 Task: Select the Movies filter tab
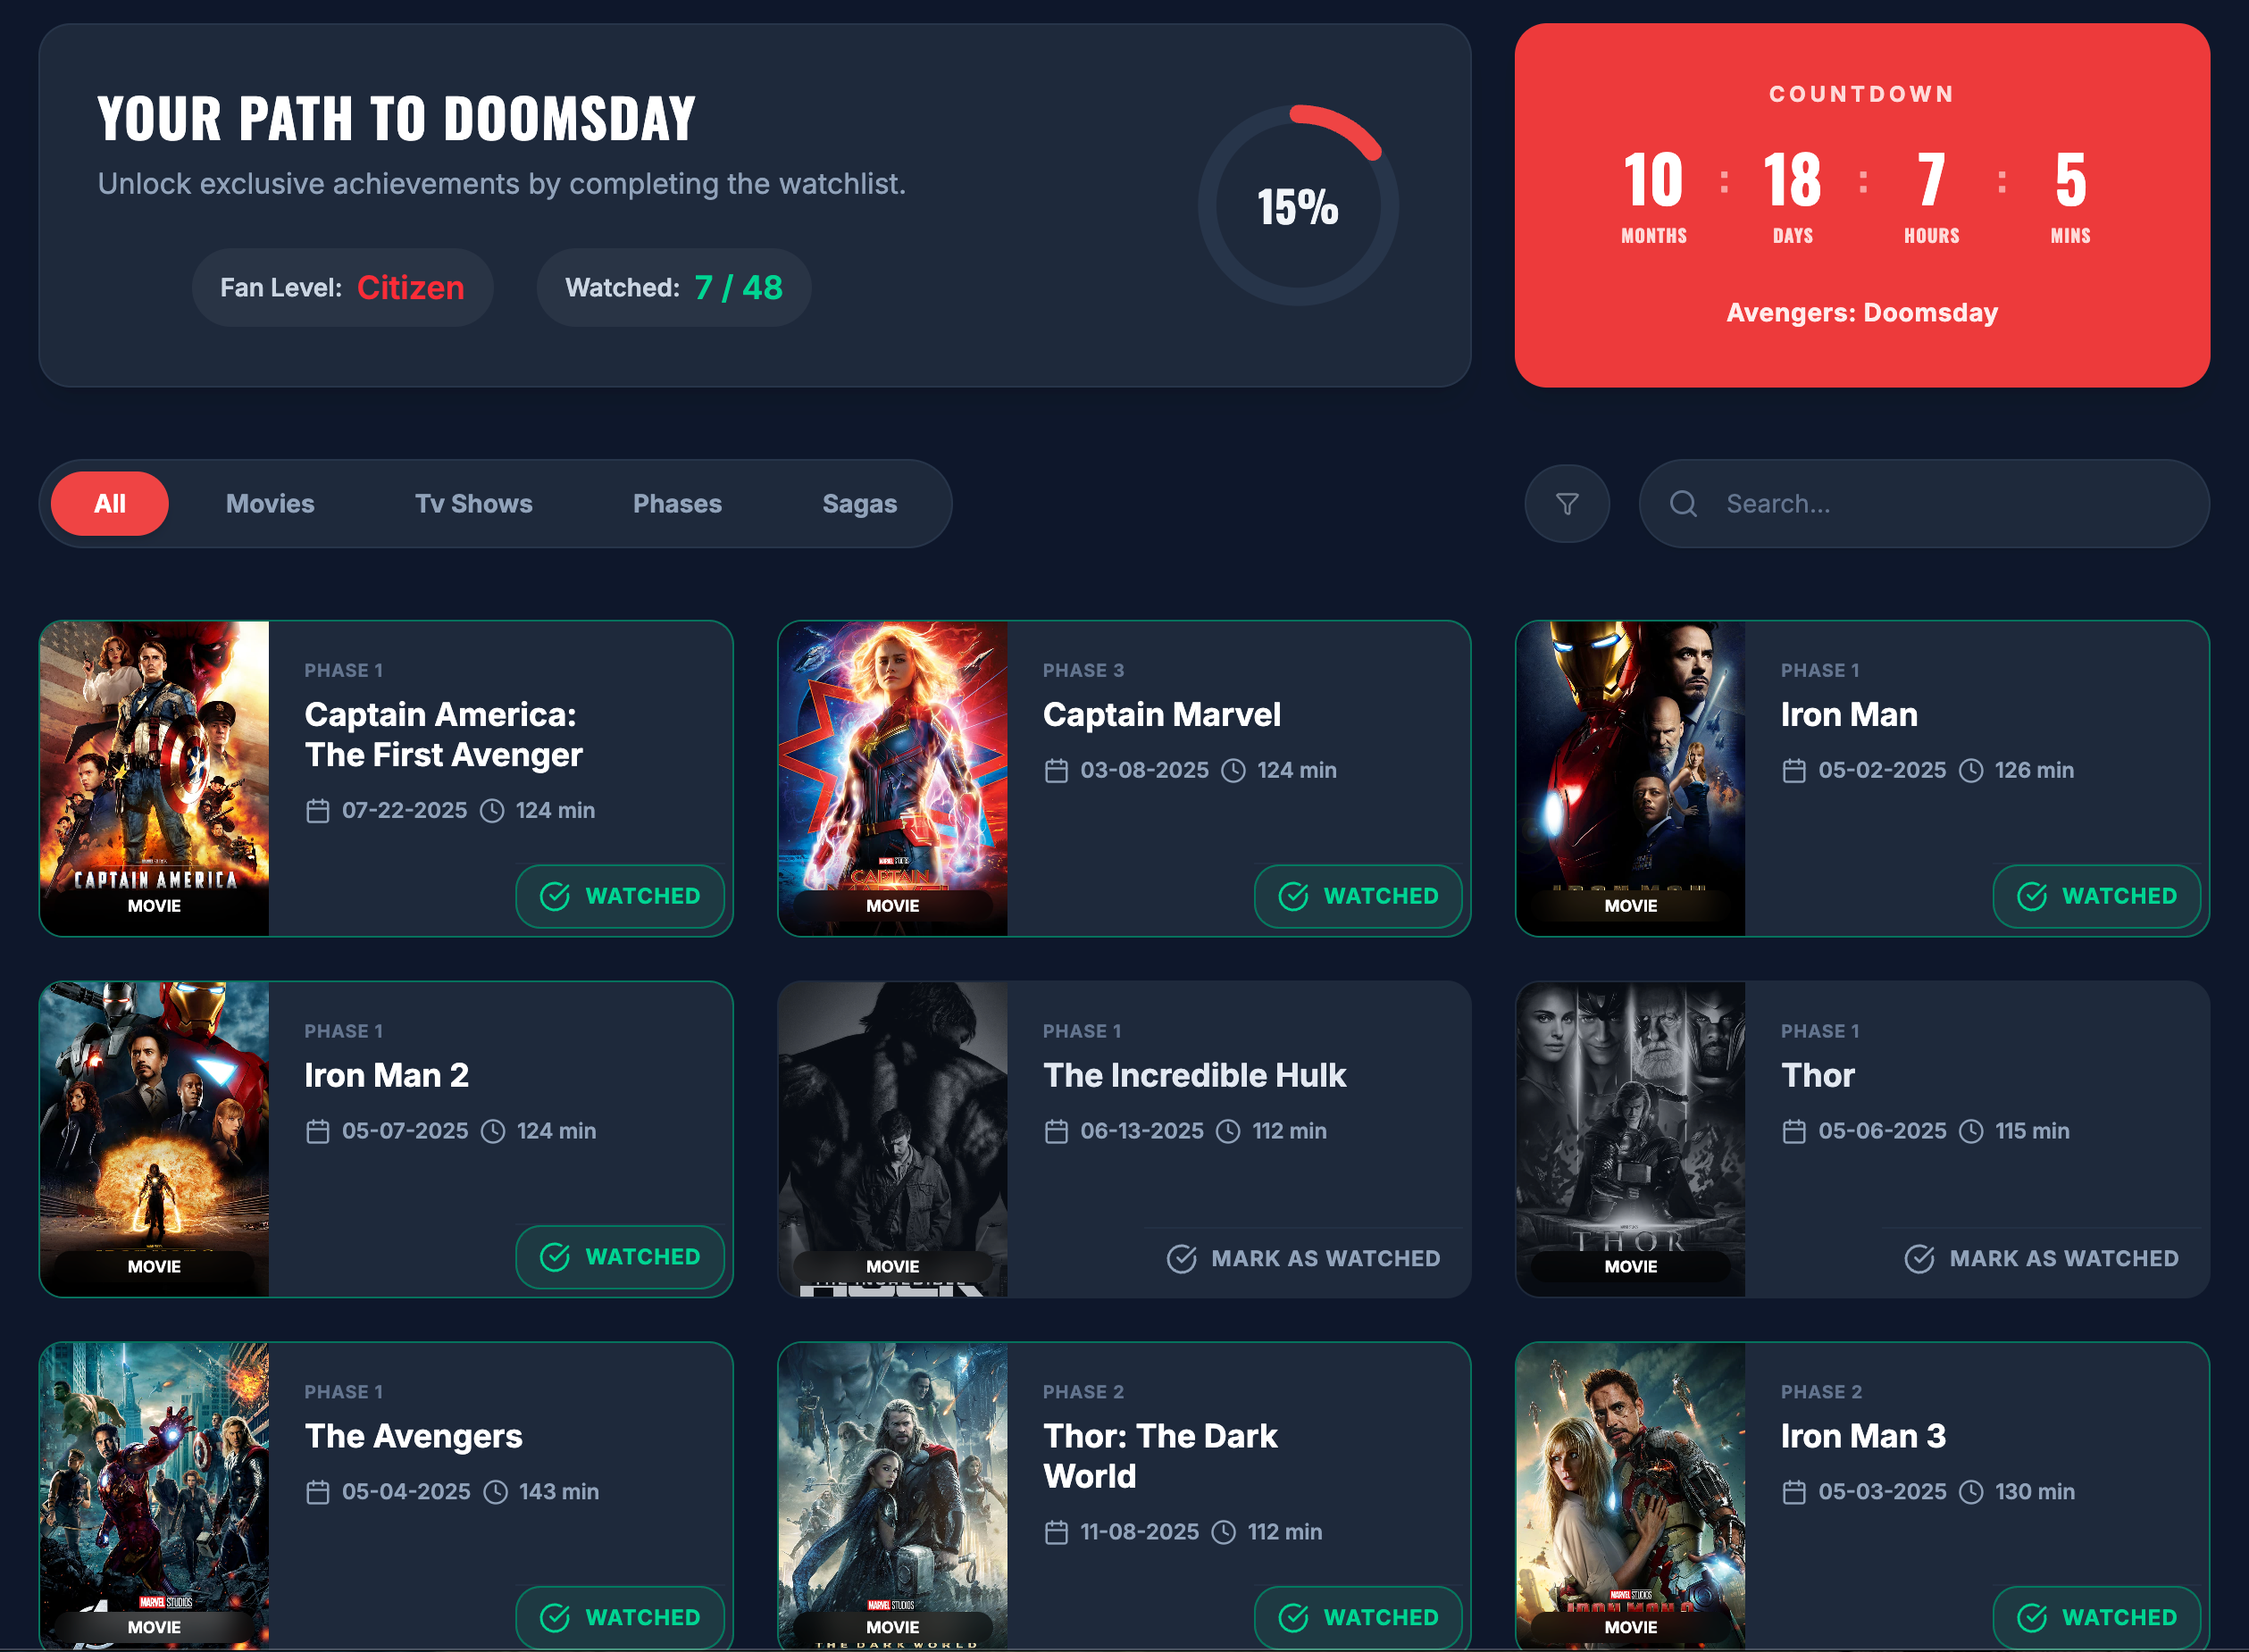269,504
